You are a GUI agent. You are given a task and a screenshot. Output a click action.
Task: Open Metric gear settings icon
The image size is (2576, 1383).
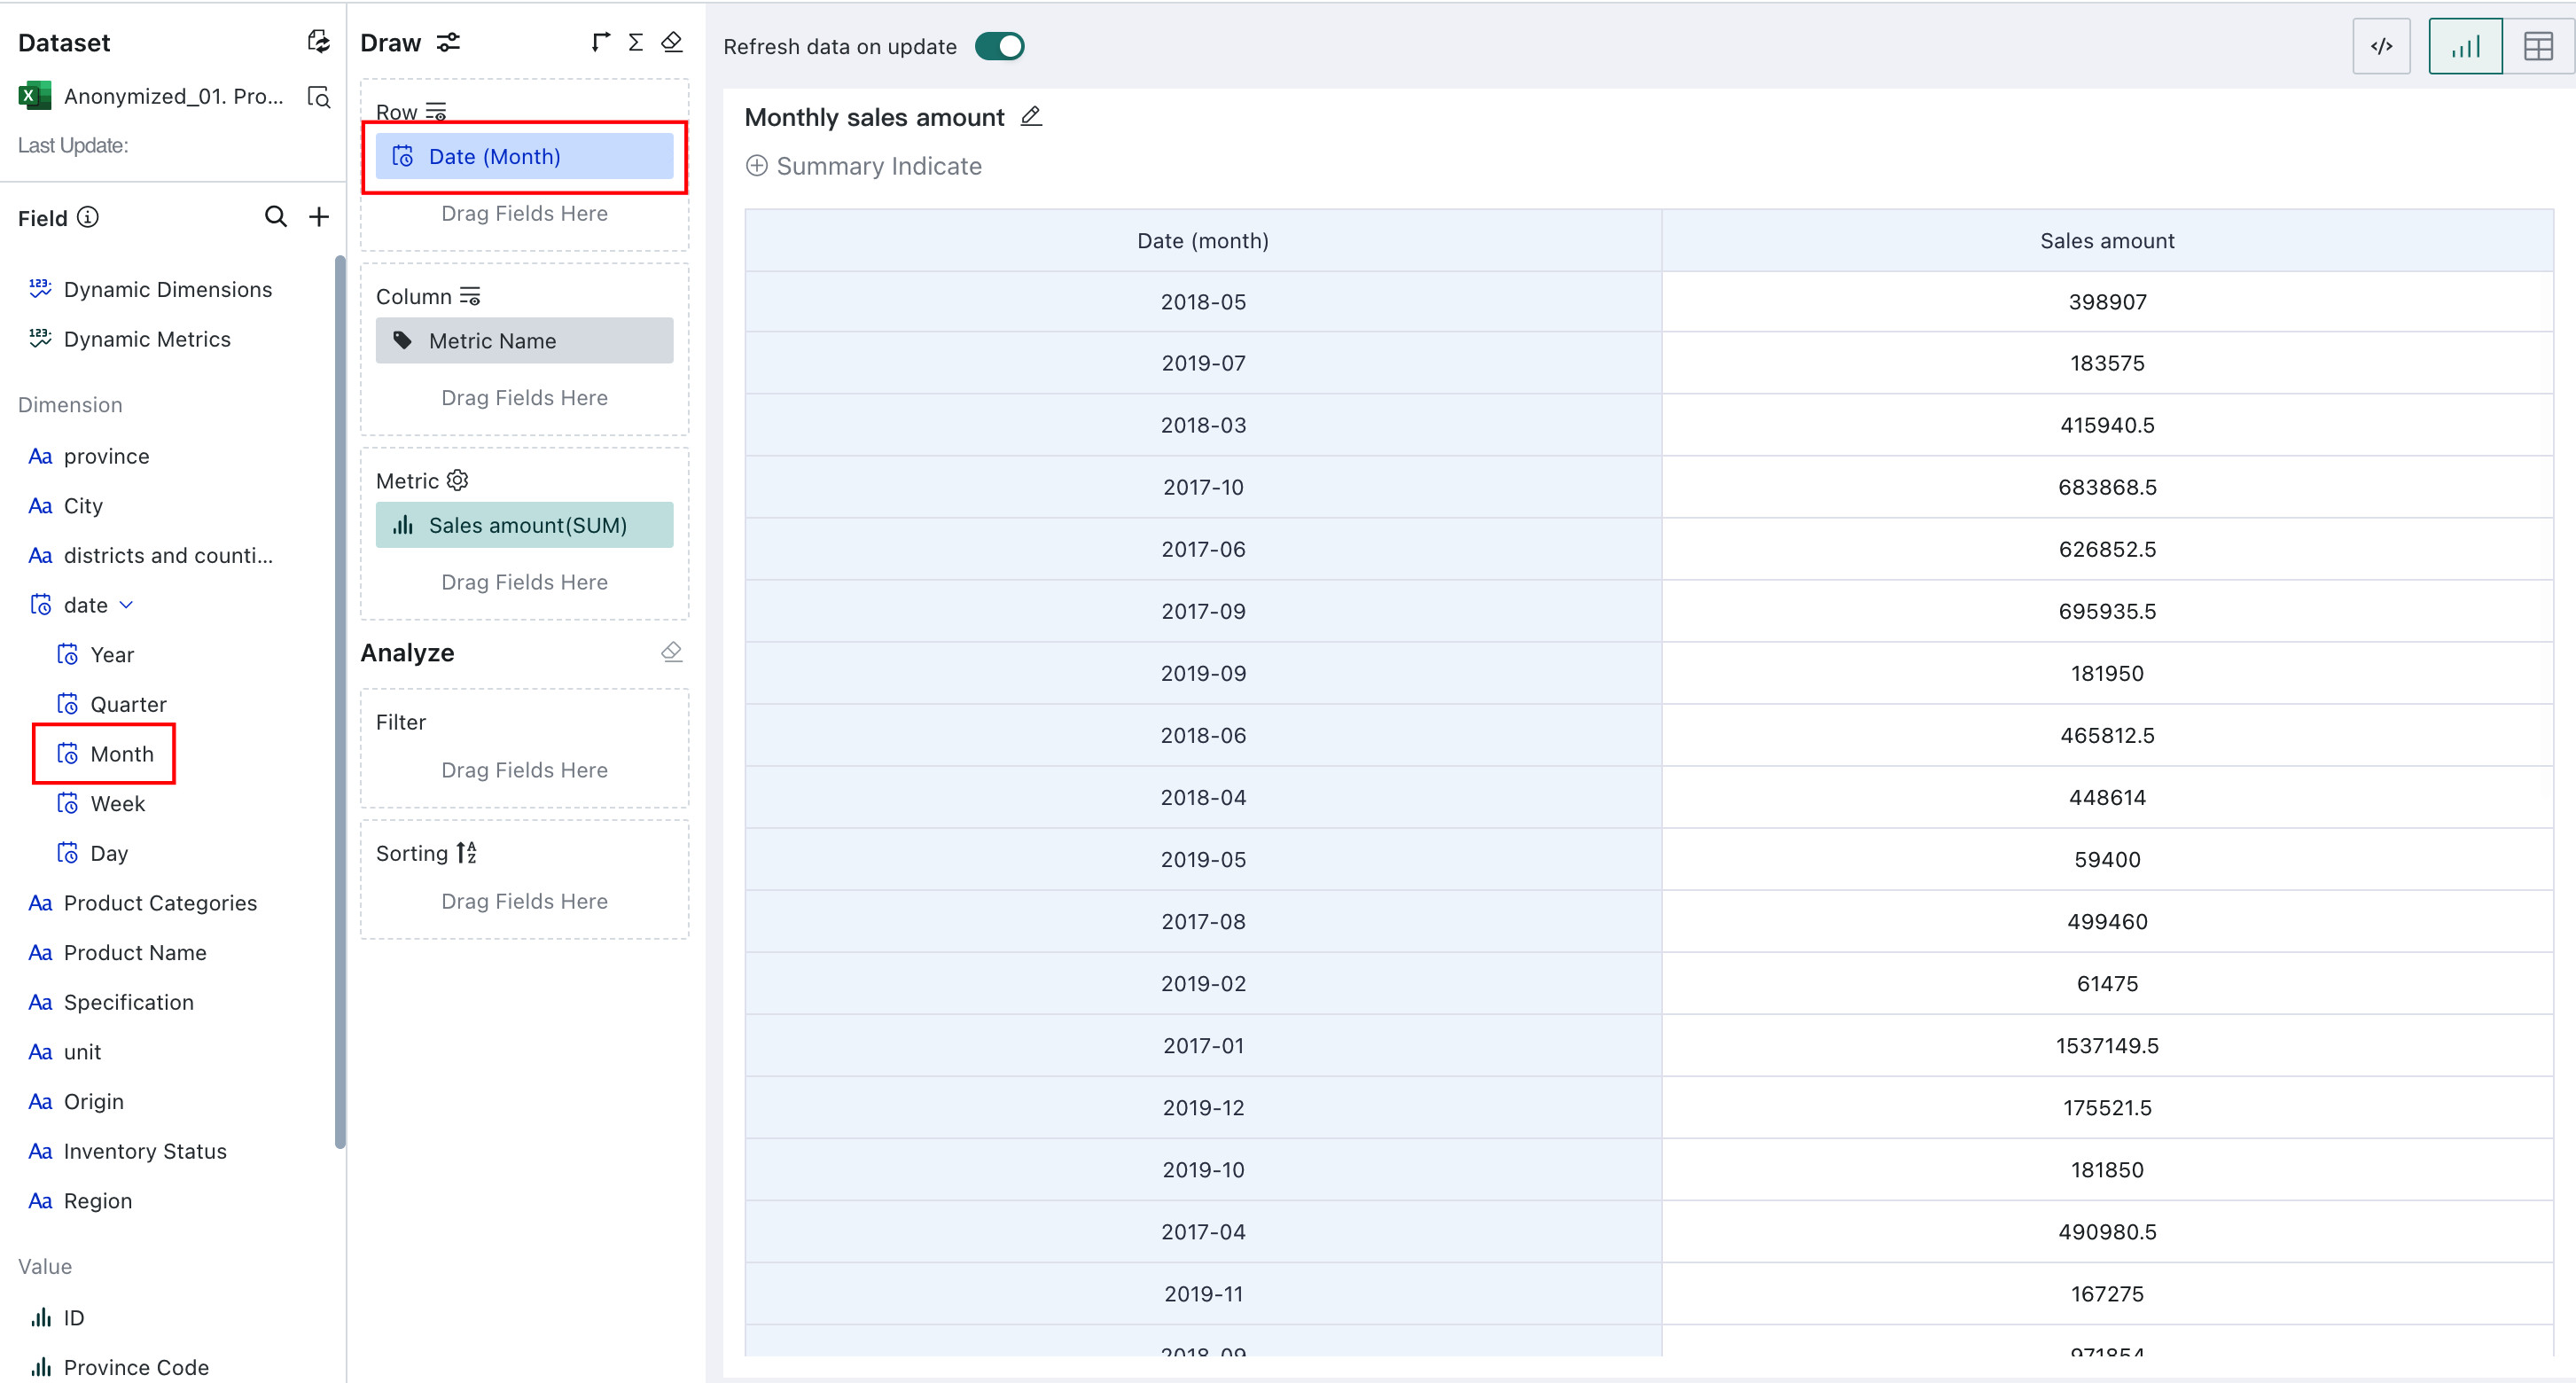[x=457, y=480]
